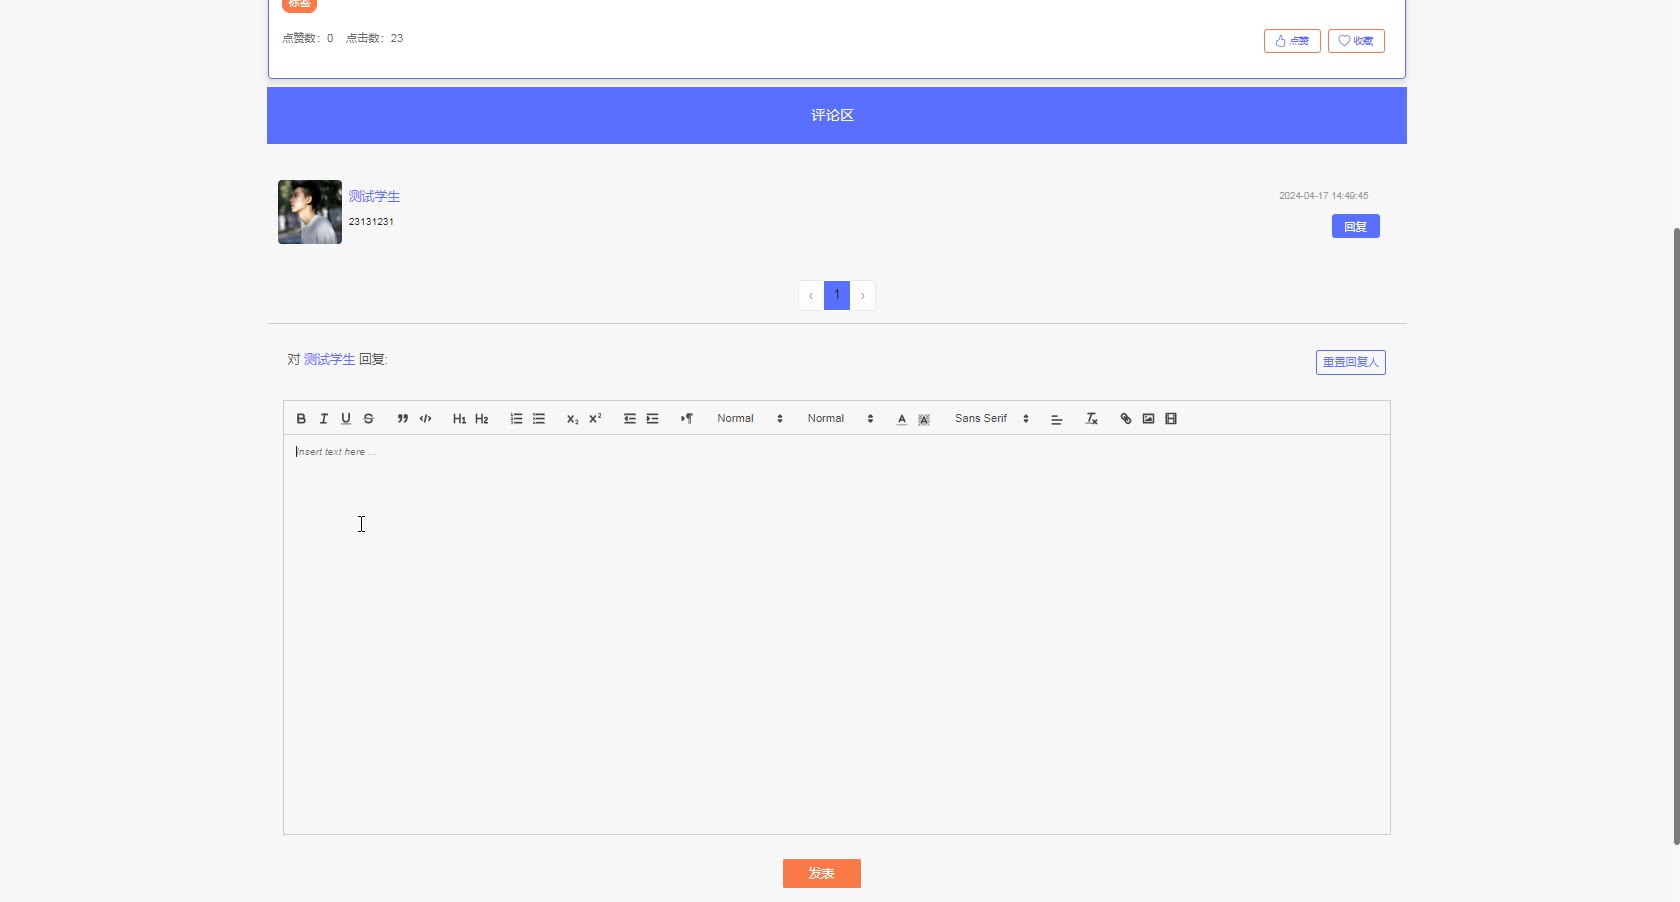Open the first Normal size dropdown

coord(750,419)
